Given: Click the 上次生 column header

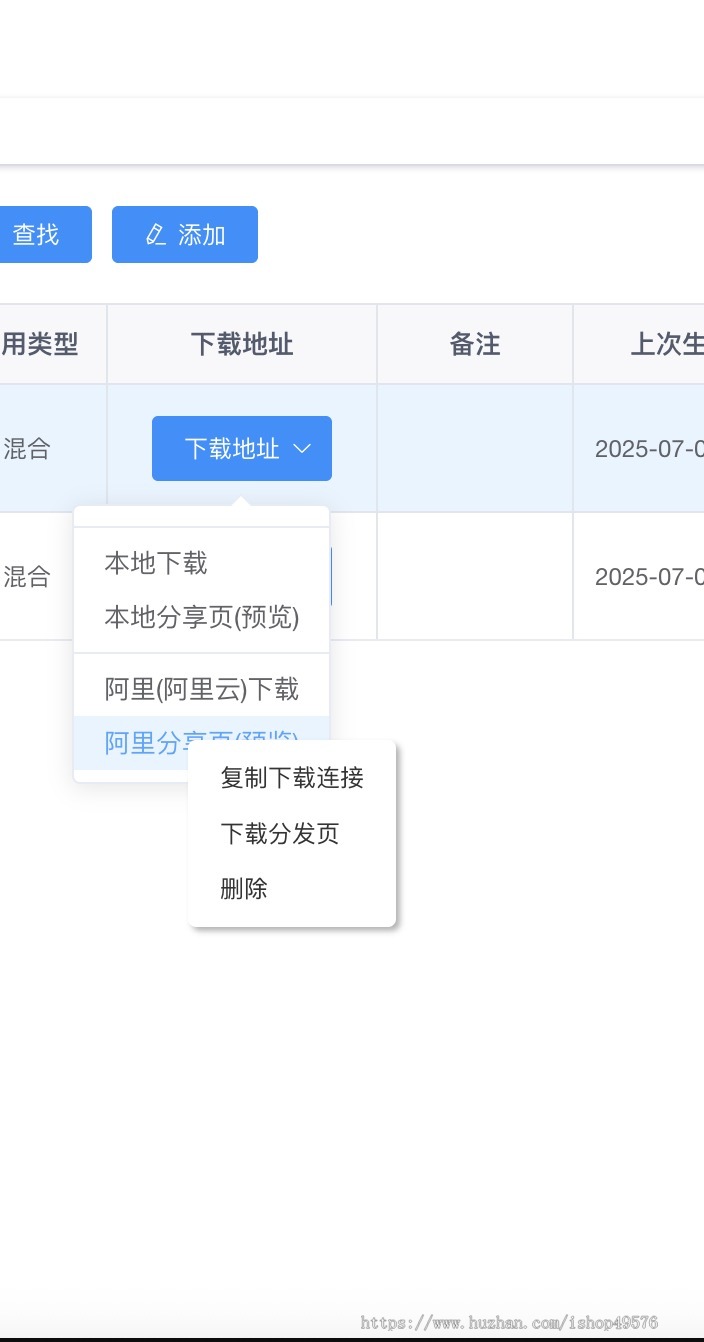Looking at the screenshot, I should (666, 345).
